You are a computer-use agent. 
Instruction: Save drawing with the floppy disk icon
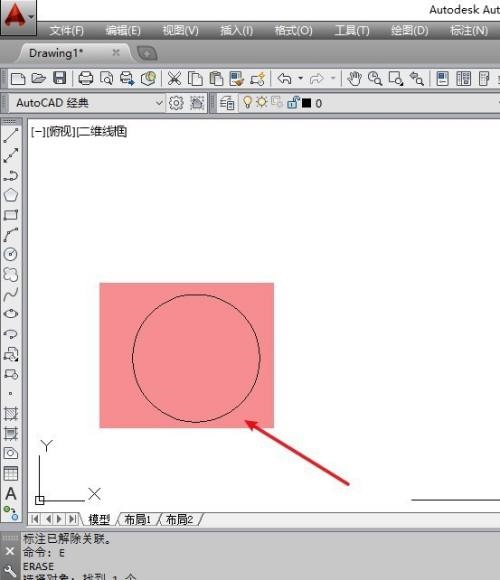(60, 78)
